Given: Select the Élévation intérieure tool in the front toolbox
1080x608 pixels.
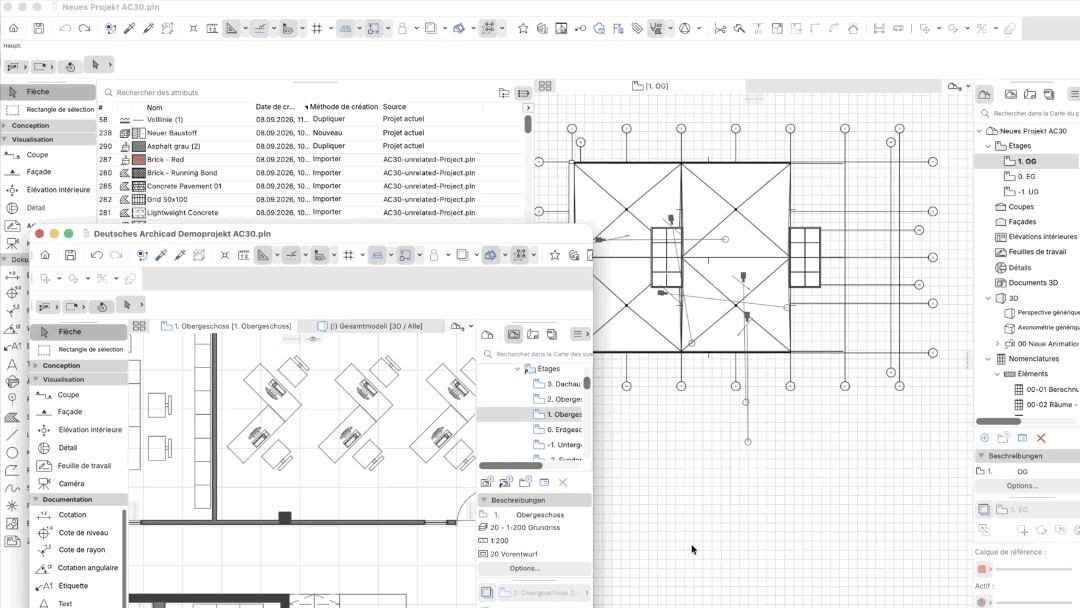Looking at the screenshot, I should pos(90,430).
